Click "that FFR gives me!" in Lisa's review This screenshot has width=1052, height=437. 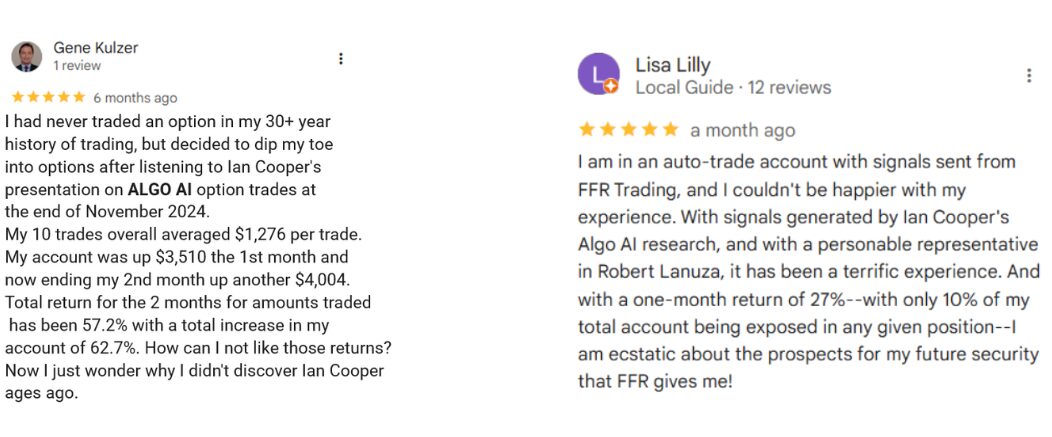655,381
